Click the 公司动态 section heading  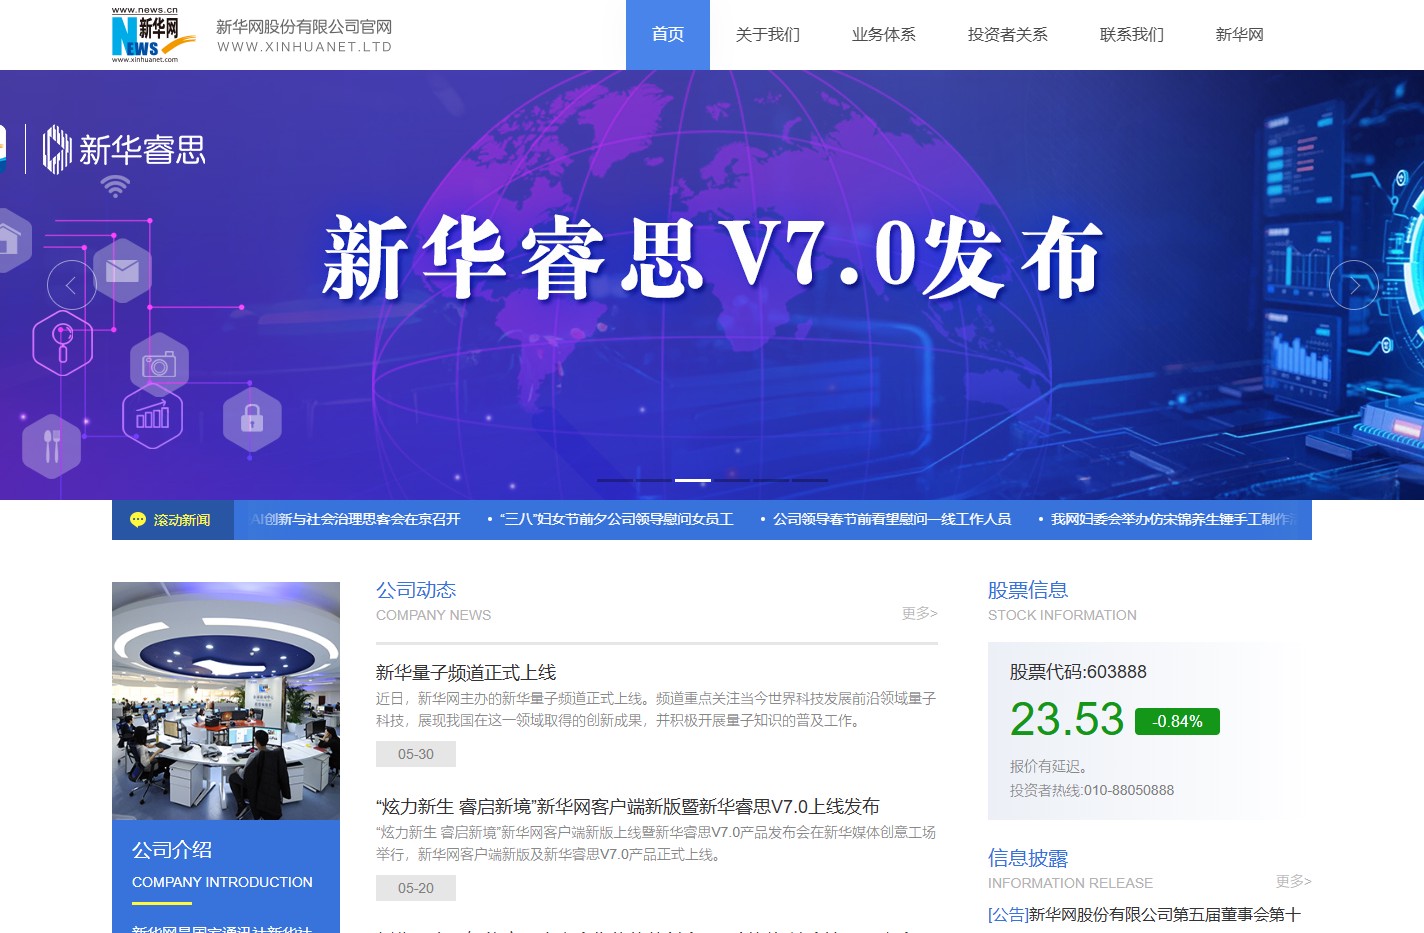(416, 590)
